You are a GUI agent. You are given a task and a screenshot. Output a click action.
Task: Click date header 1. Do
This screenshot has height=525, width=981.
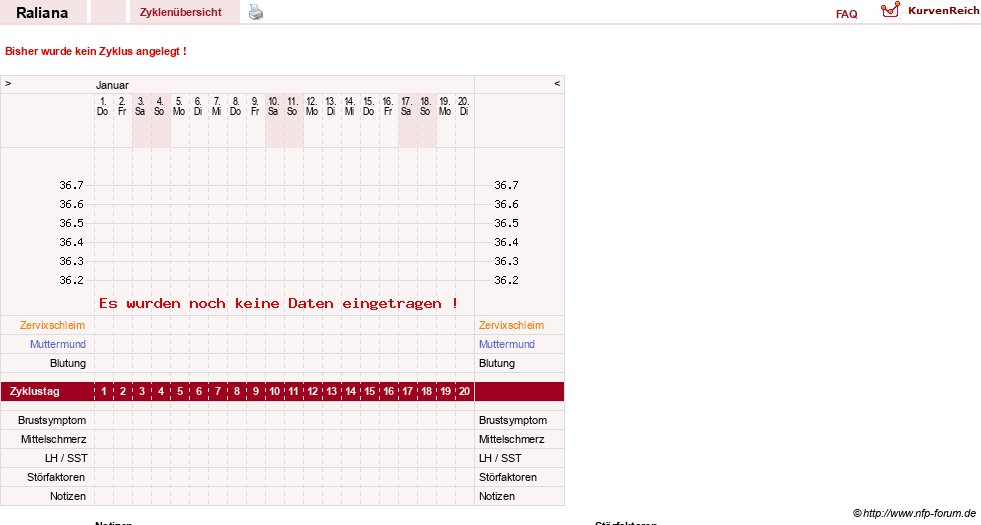coord(103,106)
